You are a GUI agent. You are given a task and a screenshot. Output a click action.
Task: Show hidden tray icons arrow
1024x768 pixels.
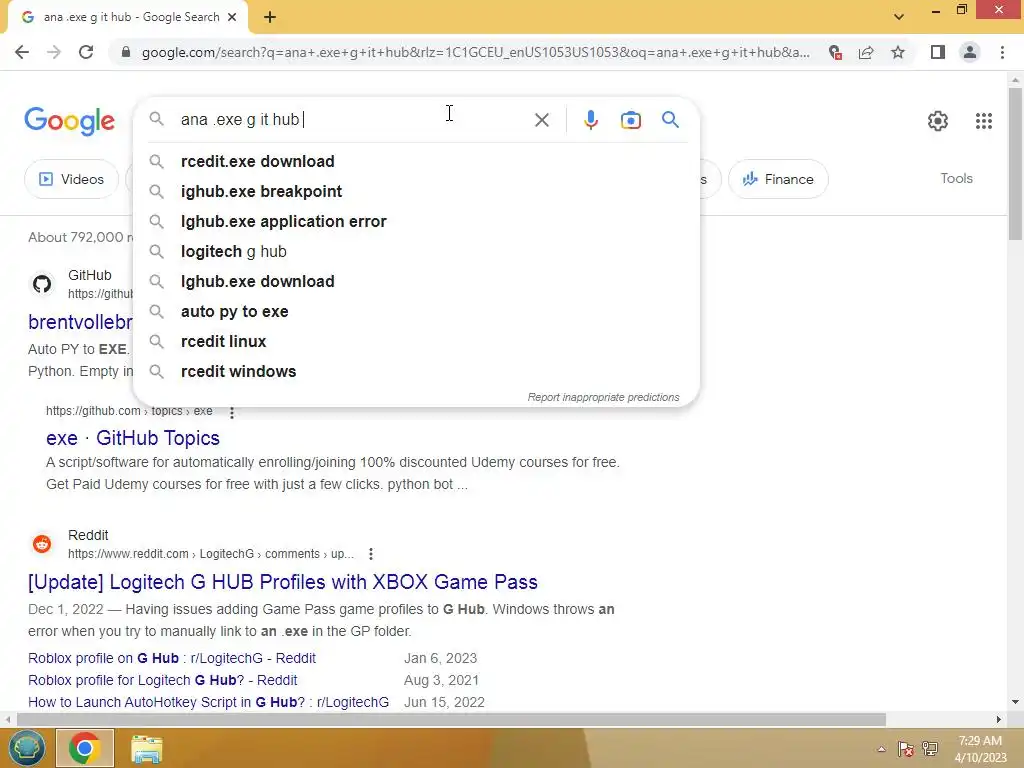(x=881, y=749)
